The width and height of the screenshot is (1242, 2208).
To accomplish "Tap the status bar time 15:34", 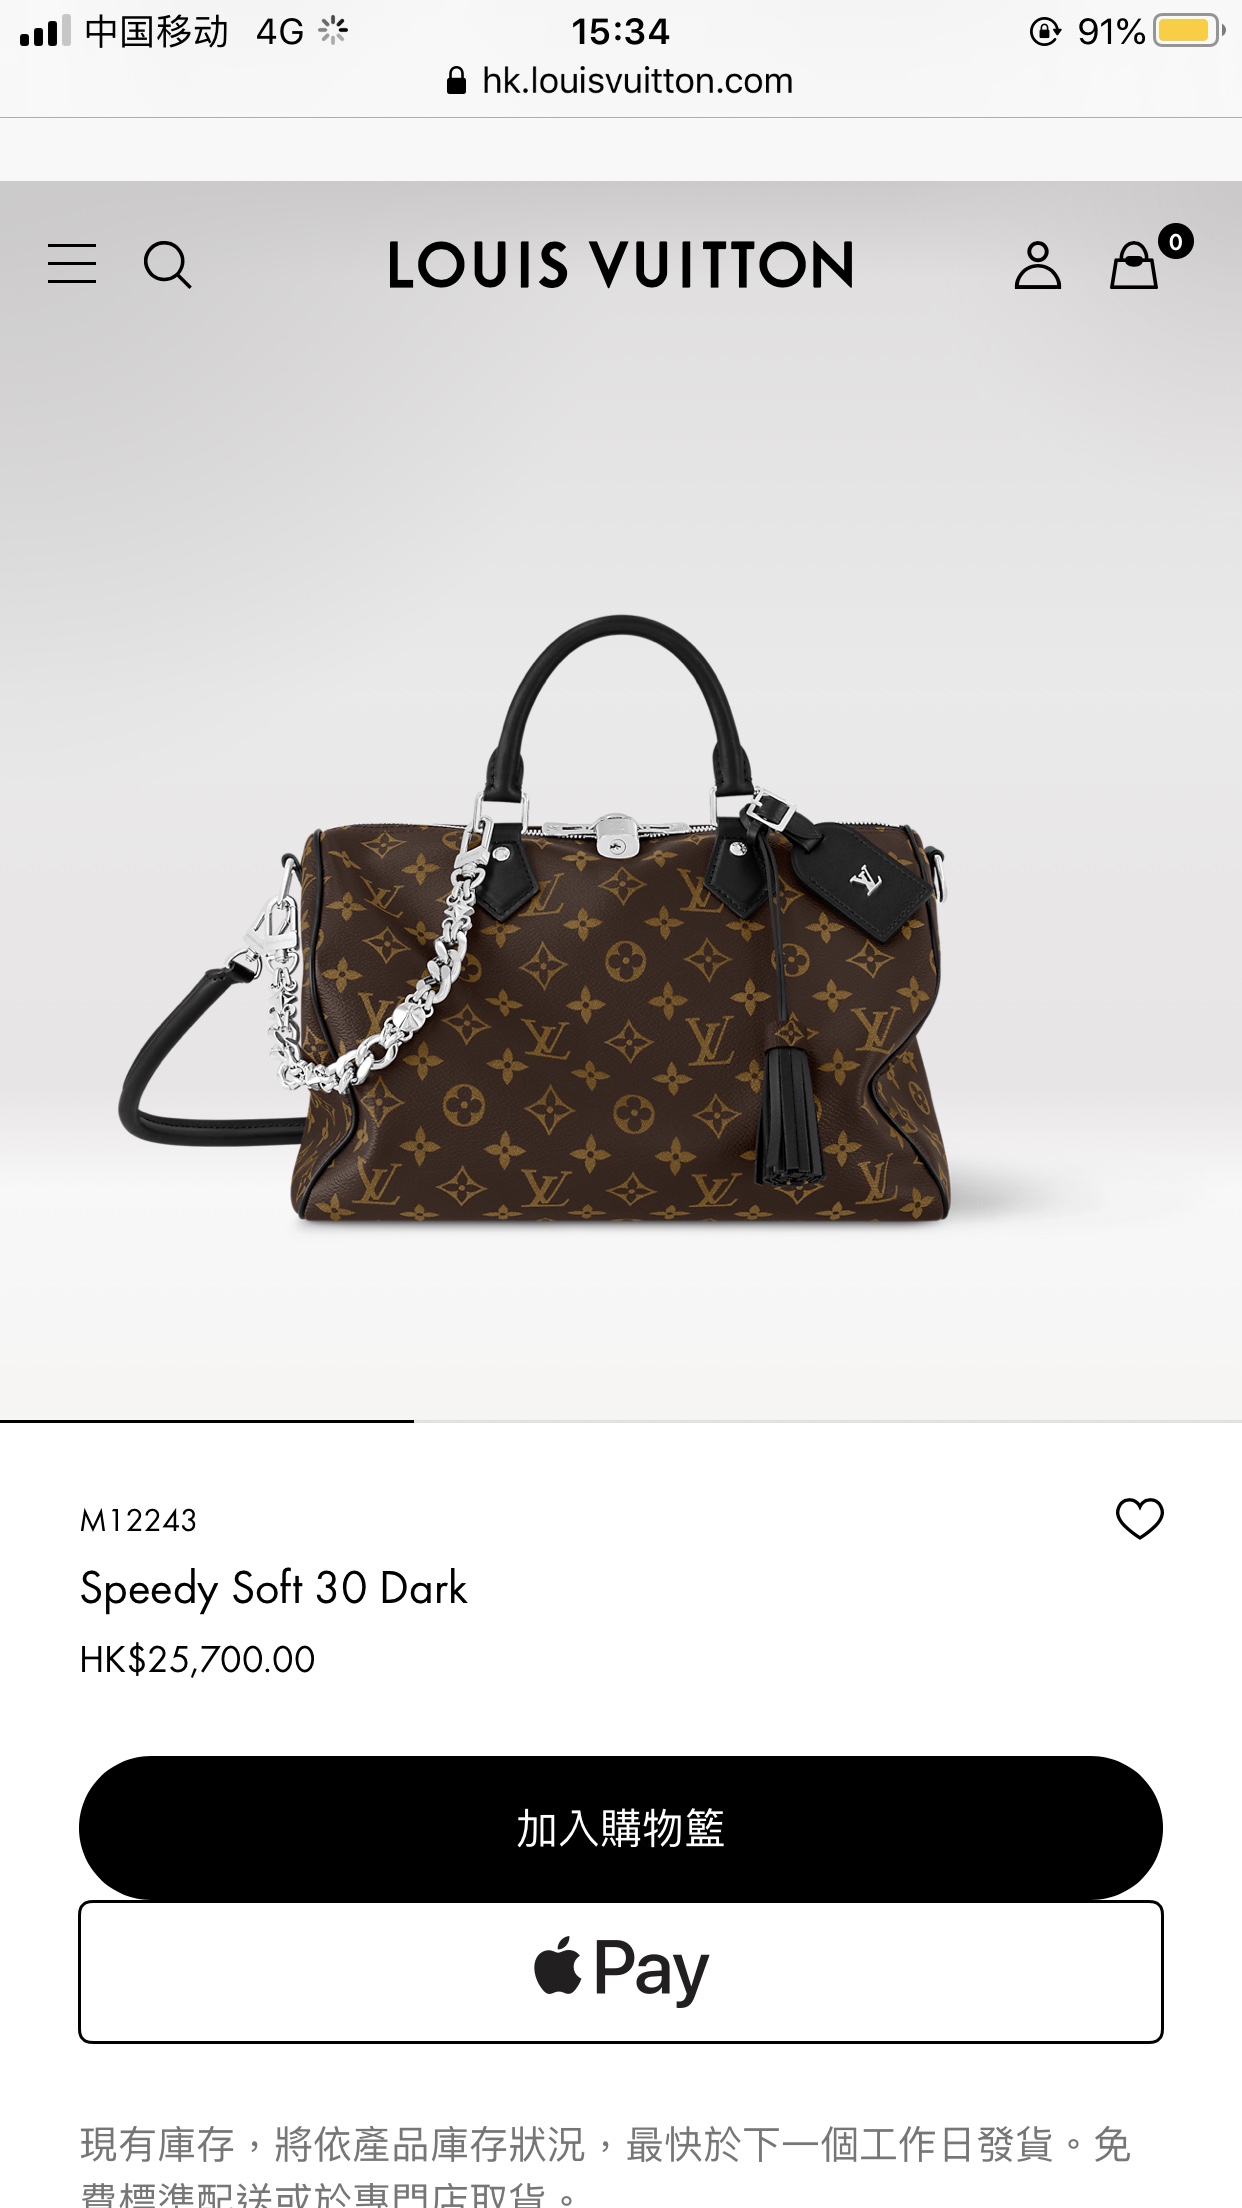I will 620,32.
